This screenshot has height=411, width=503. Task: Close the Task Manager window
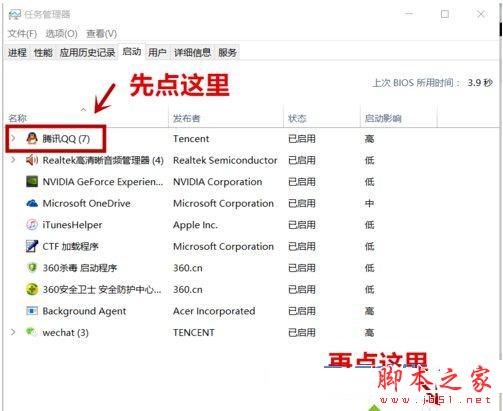pyautogui.click(x=481, y=14)
